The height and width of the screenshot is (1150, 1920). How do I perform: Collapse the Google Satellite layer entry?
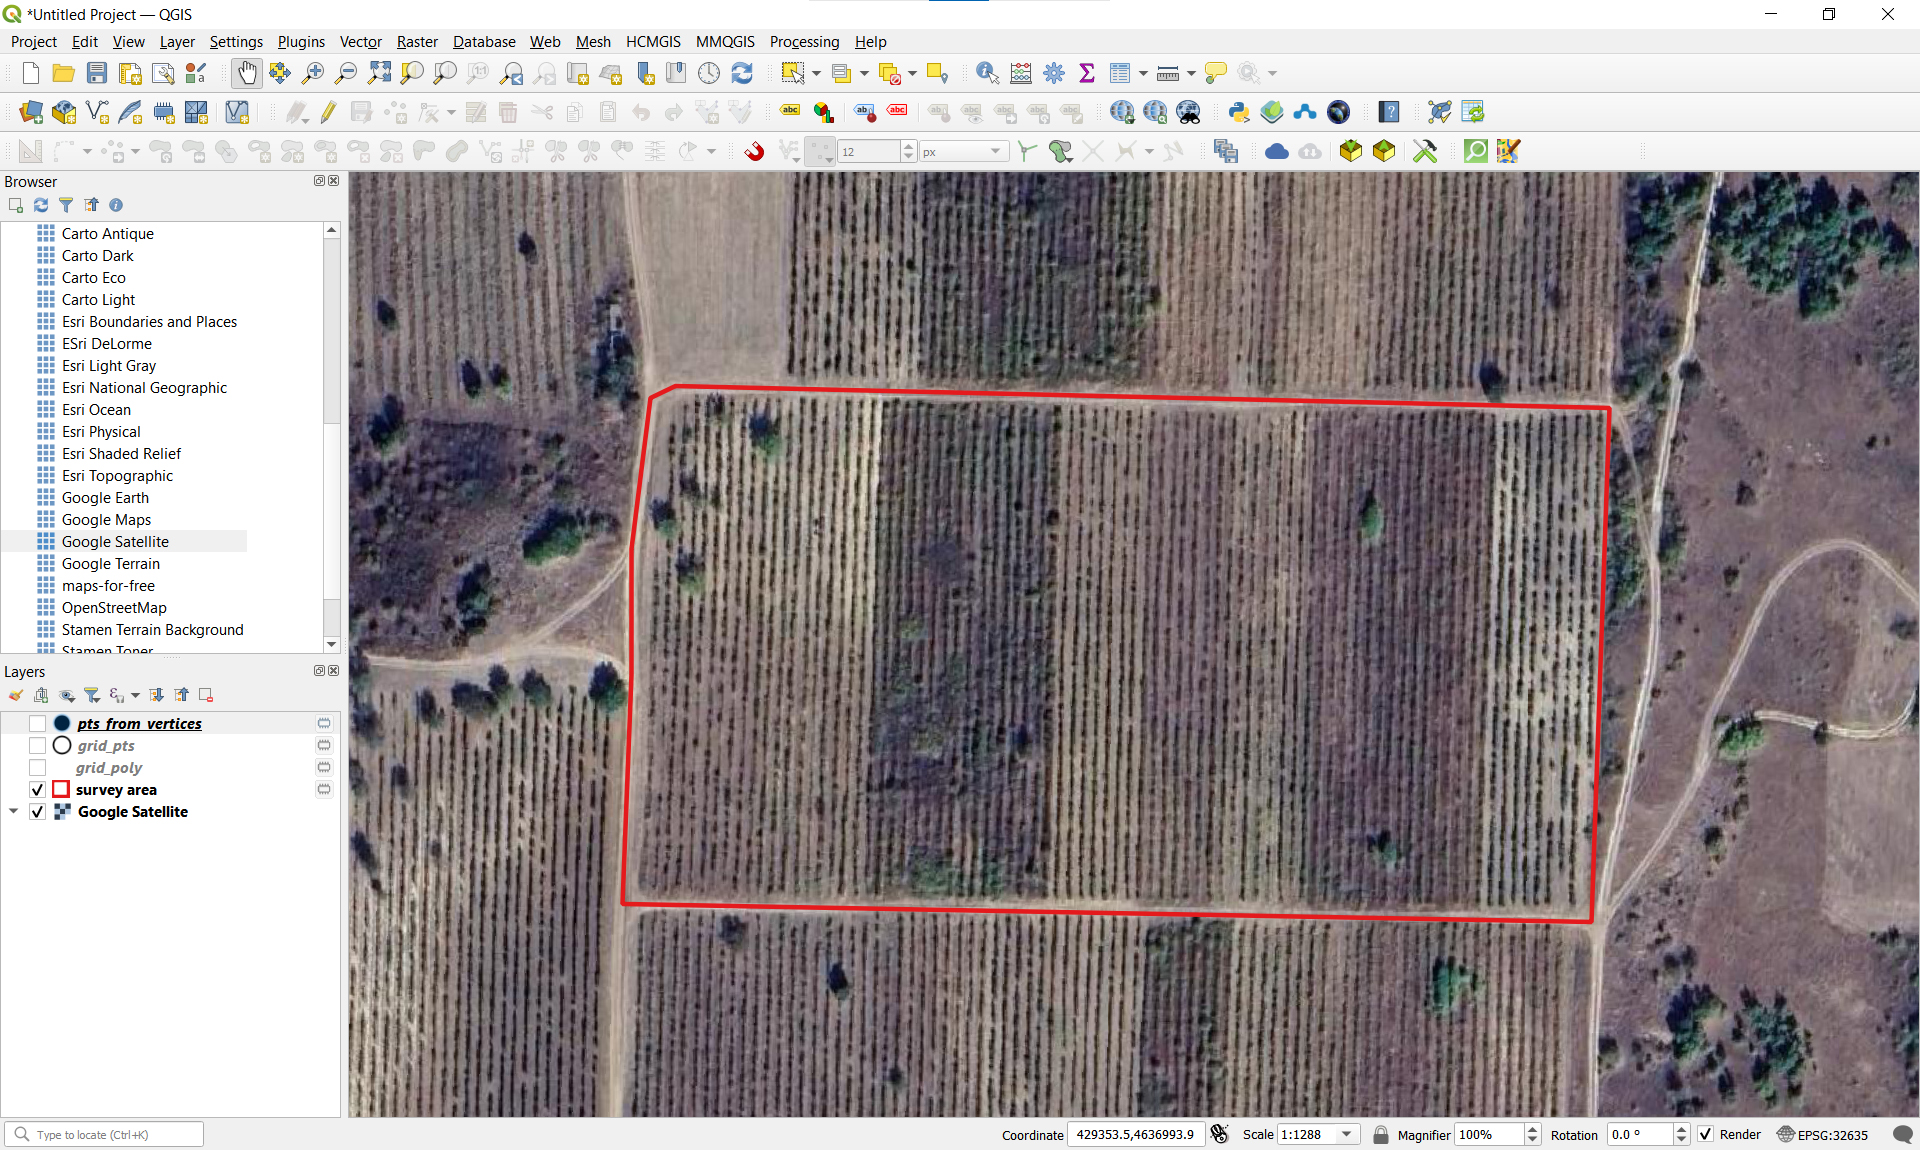13,812
